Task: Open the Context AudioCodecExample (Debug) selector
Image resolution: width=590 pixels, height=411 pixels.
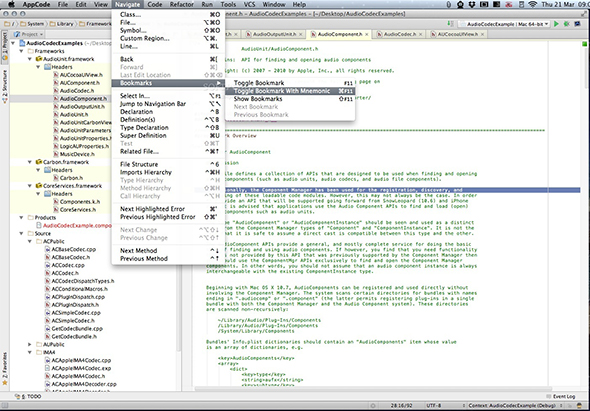Action: 515,406
